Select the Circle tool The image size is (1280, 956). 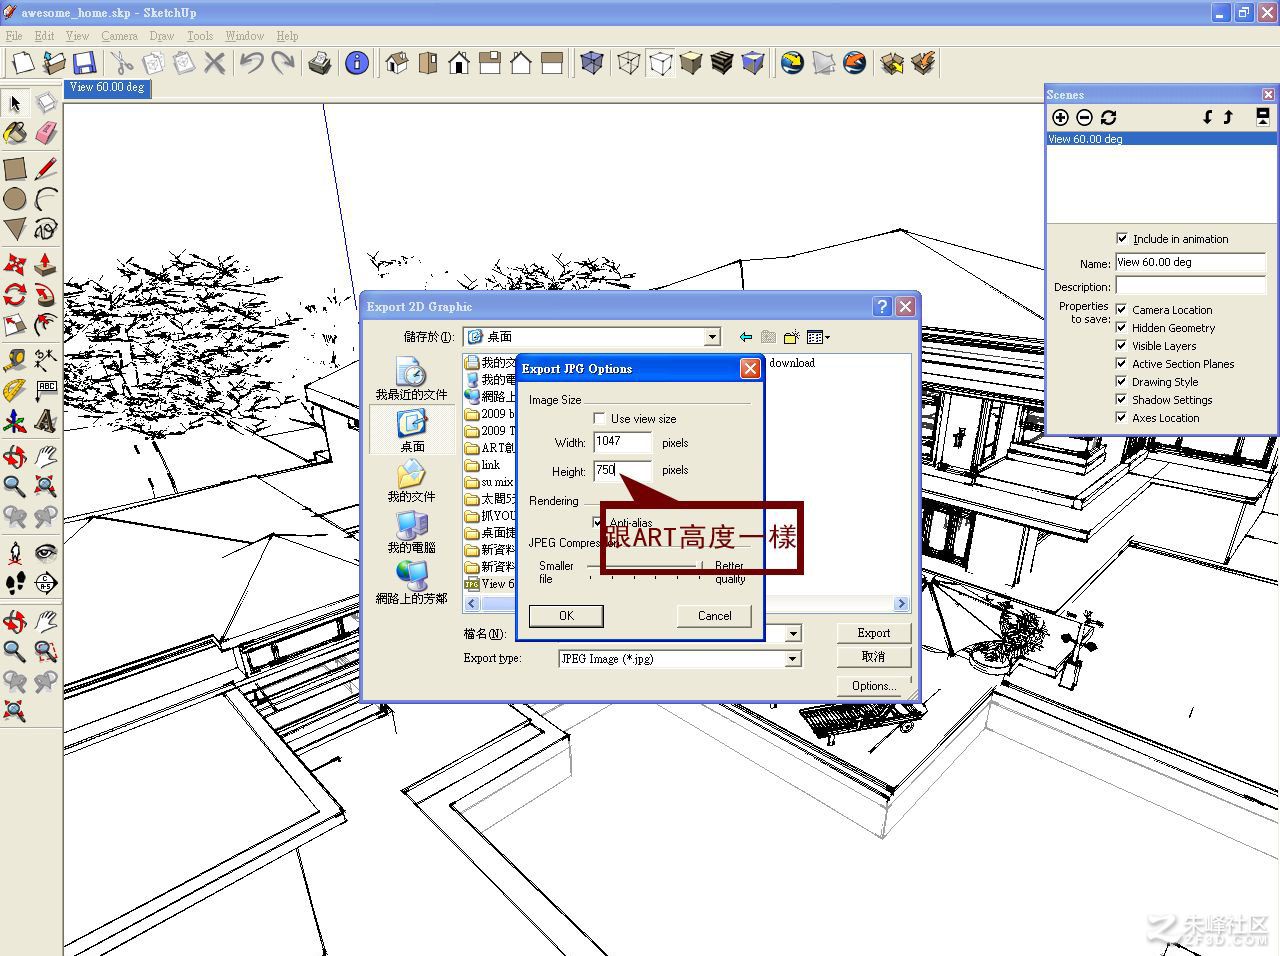tap(15, 198)
